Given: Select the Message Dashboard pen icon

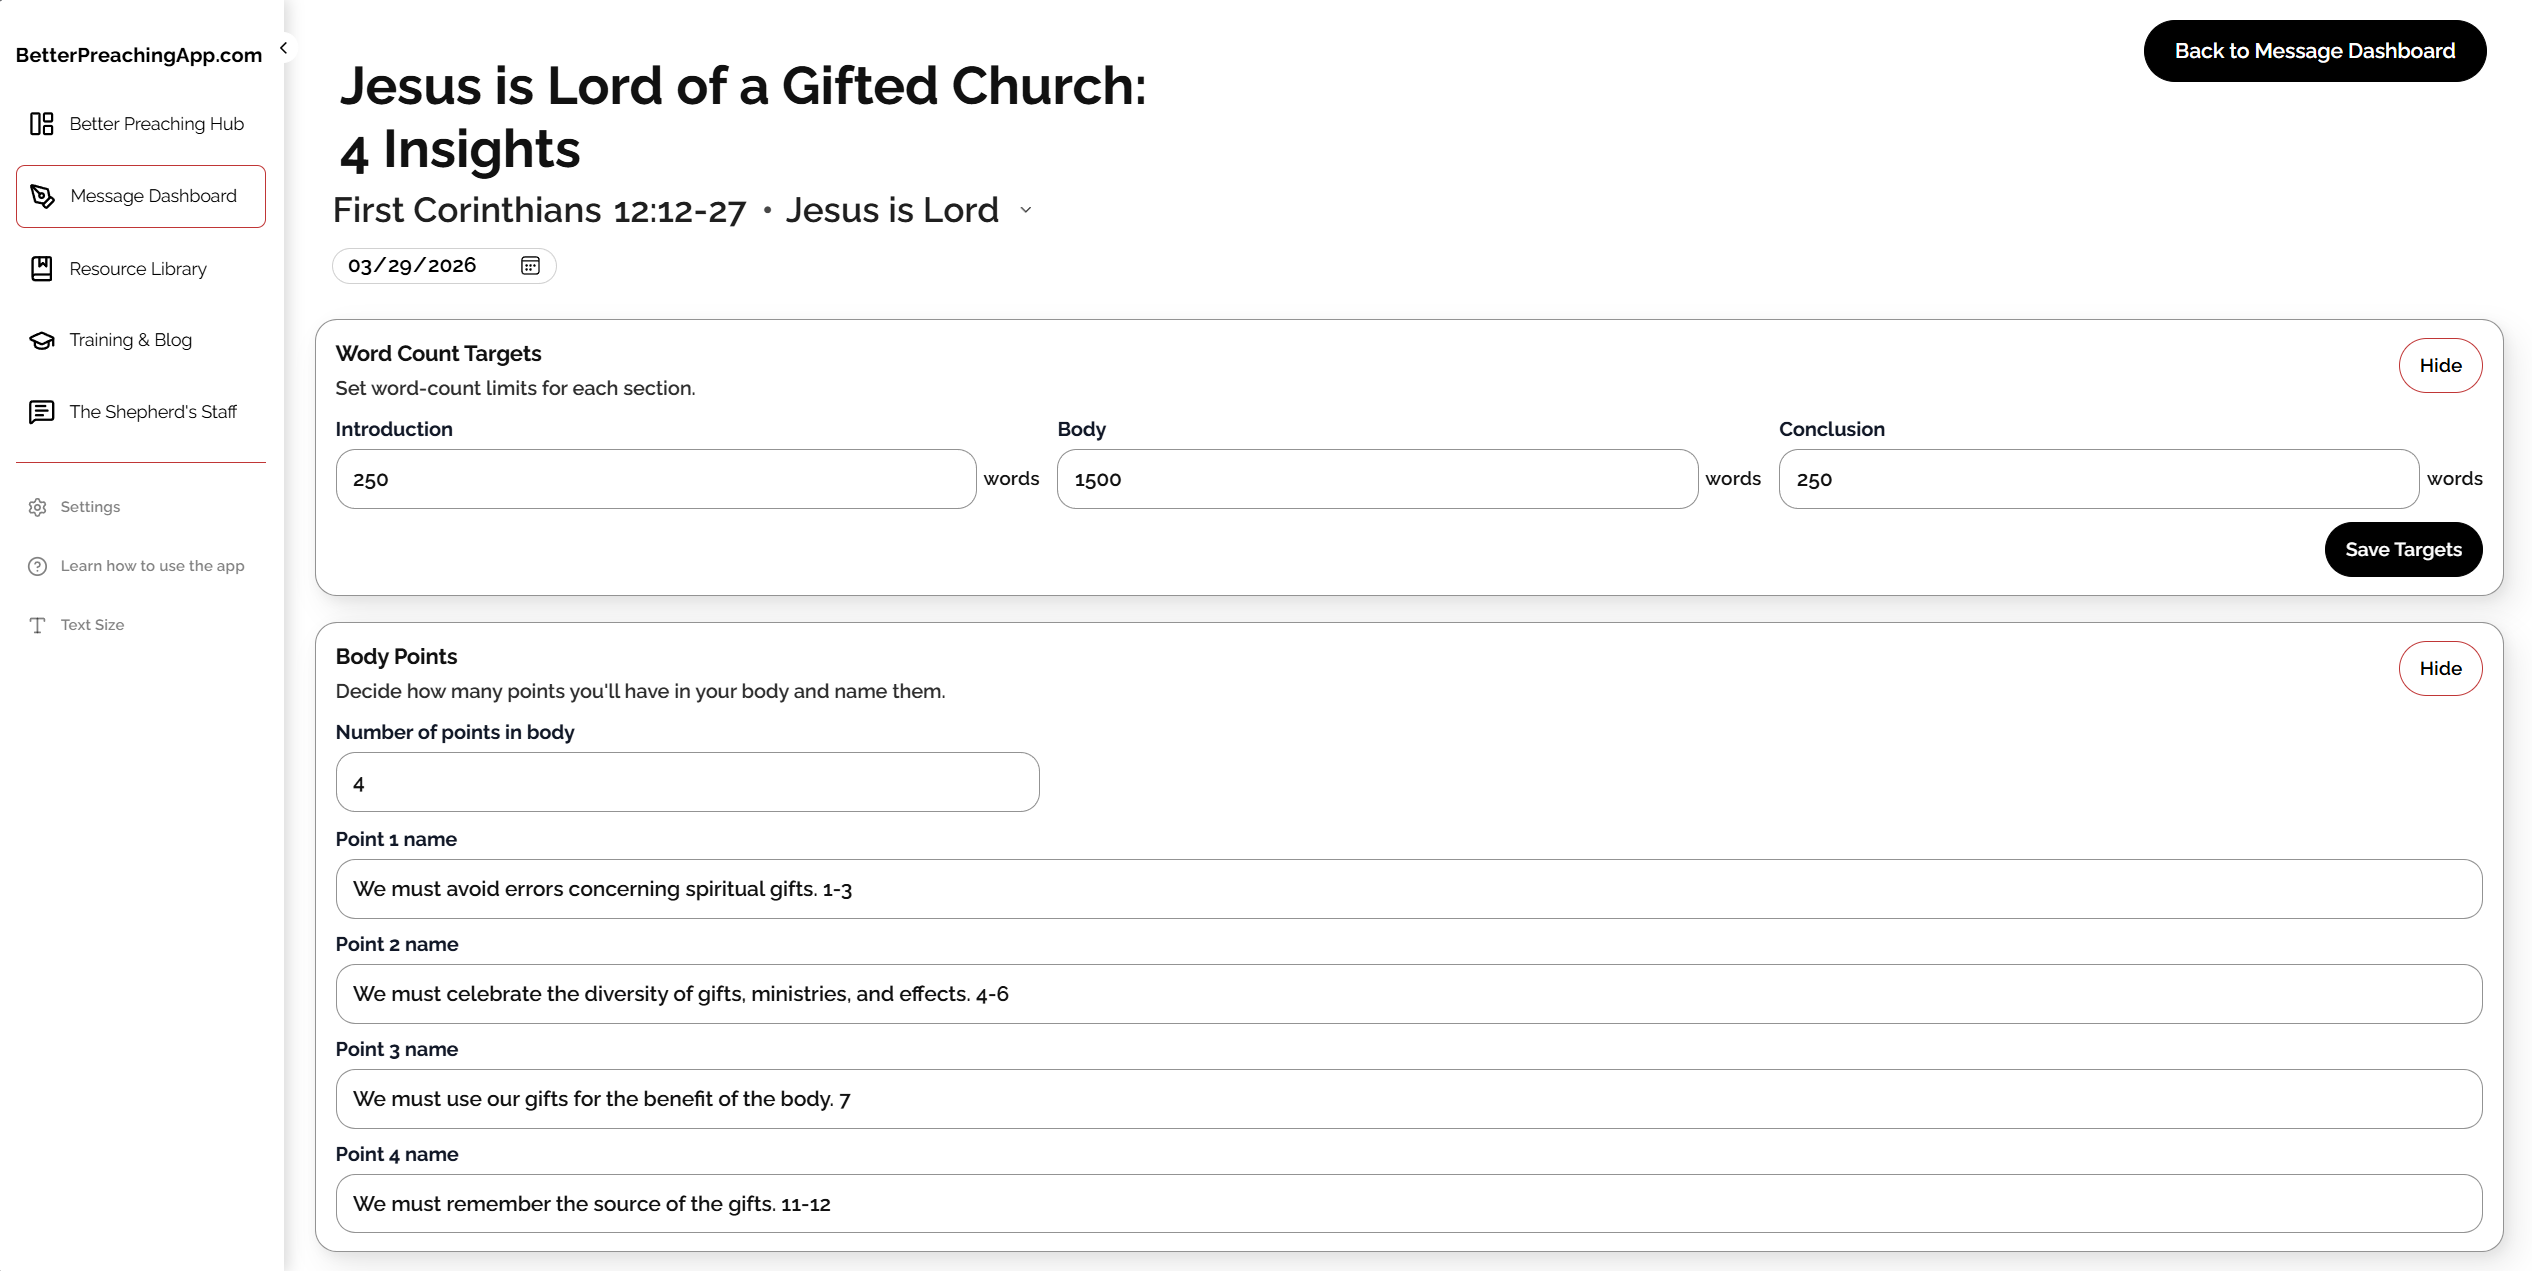Looking at the screenshot, I should 42,196.
